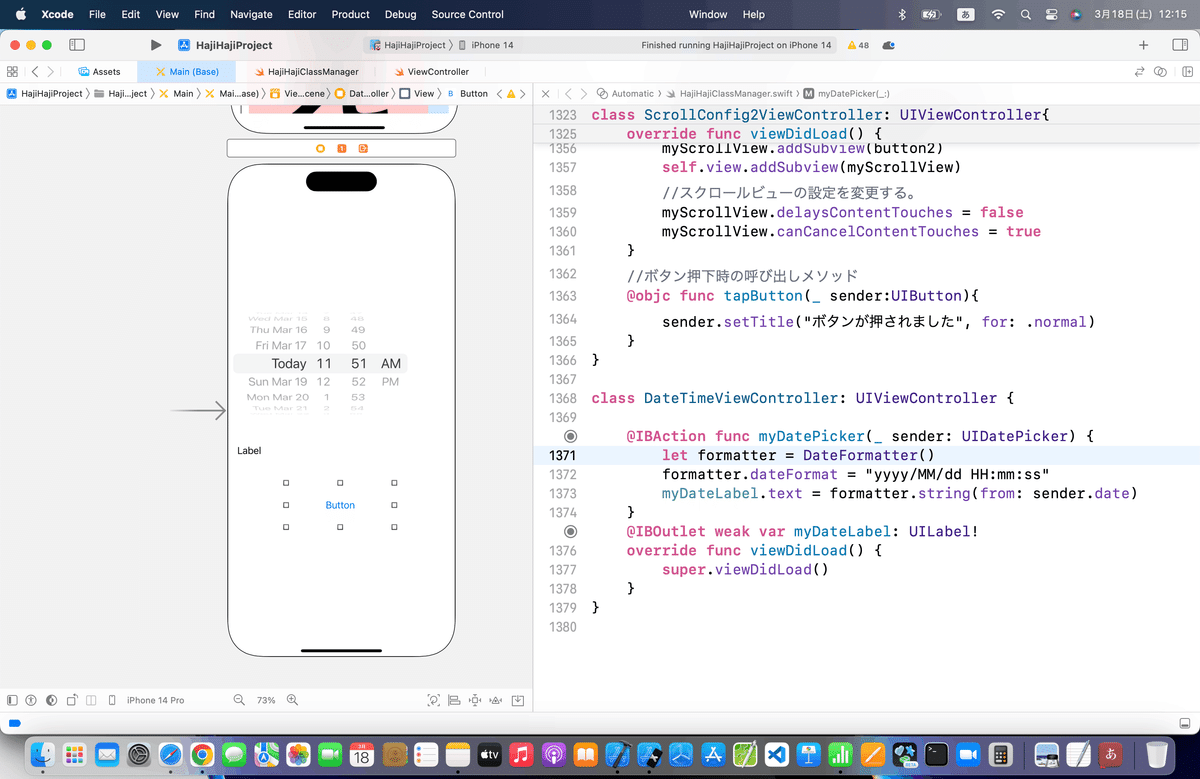Toggle the inspectors panel at top right
1200x779 pixels.
(x=1178, y=45)
